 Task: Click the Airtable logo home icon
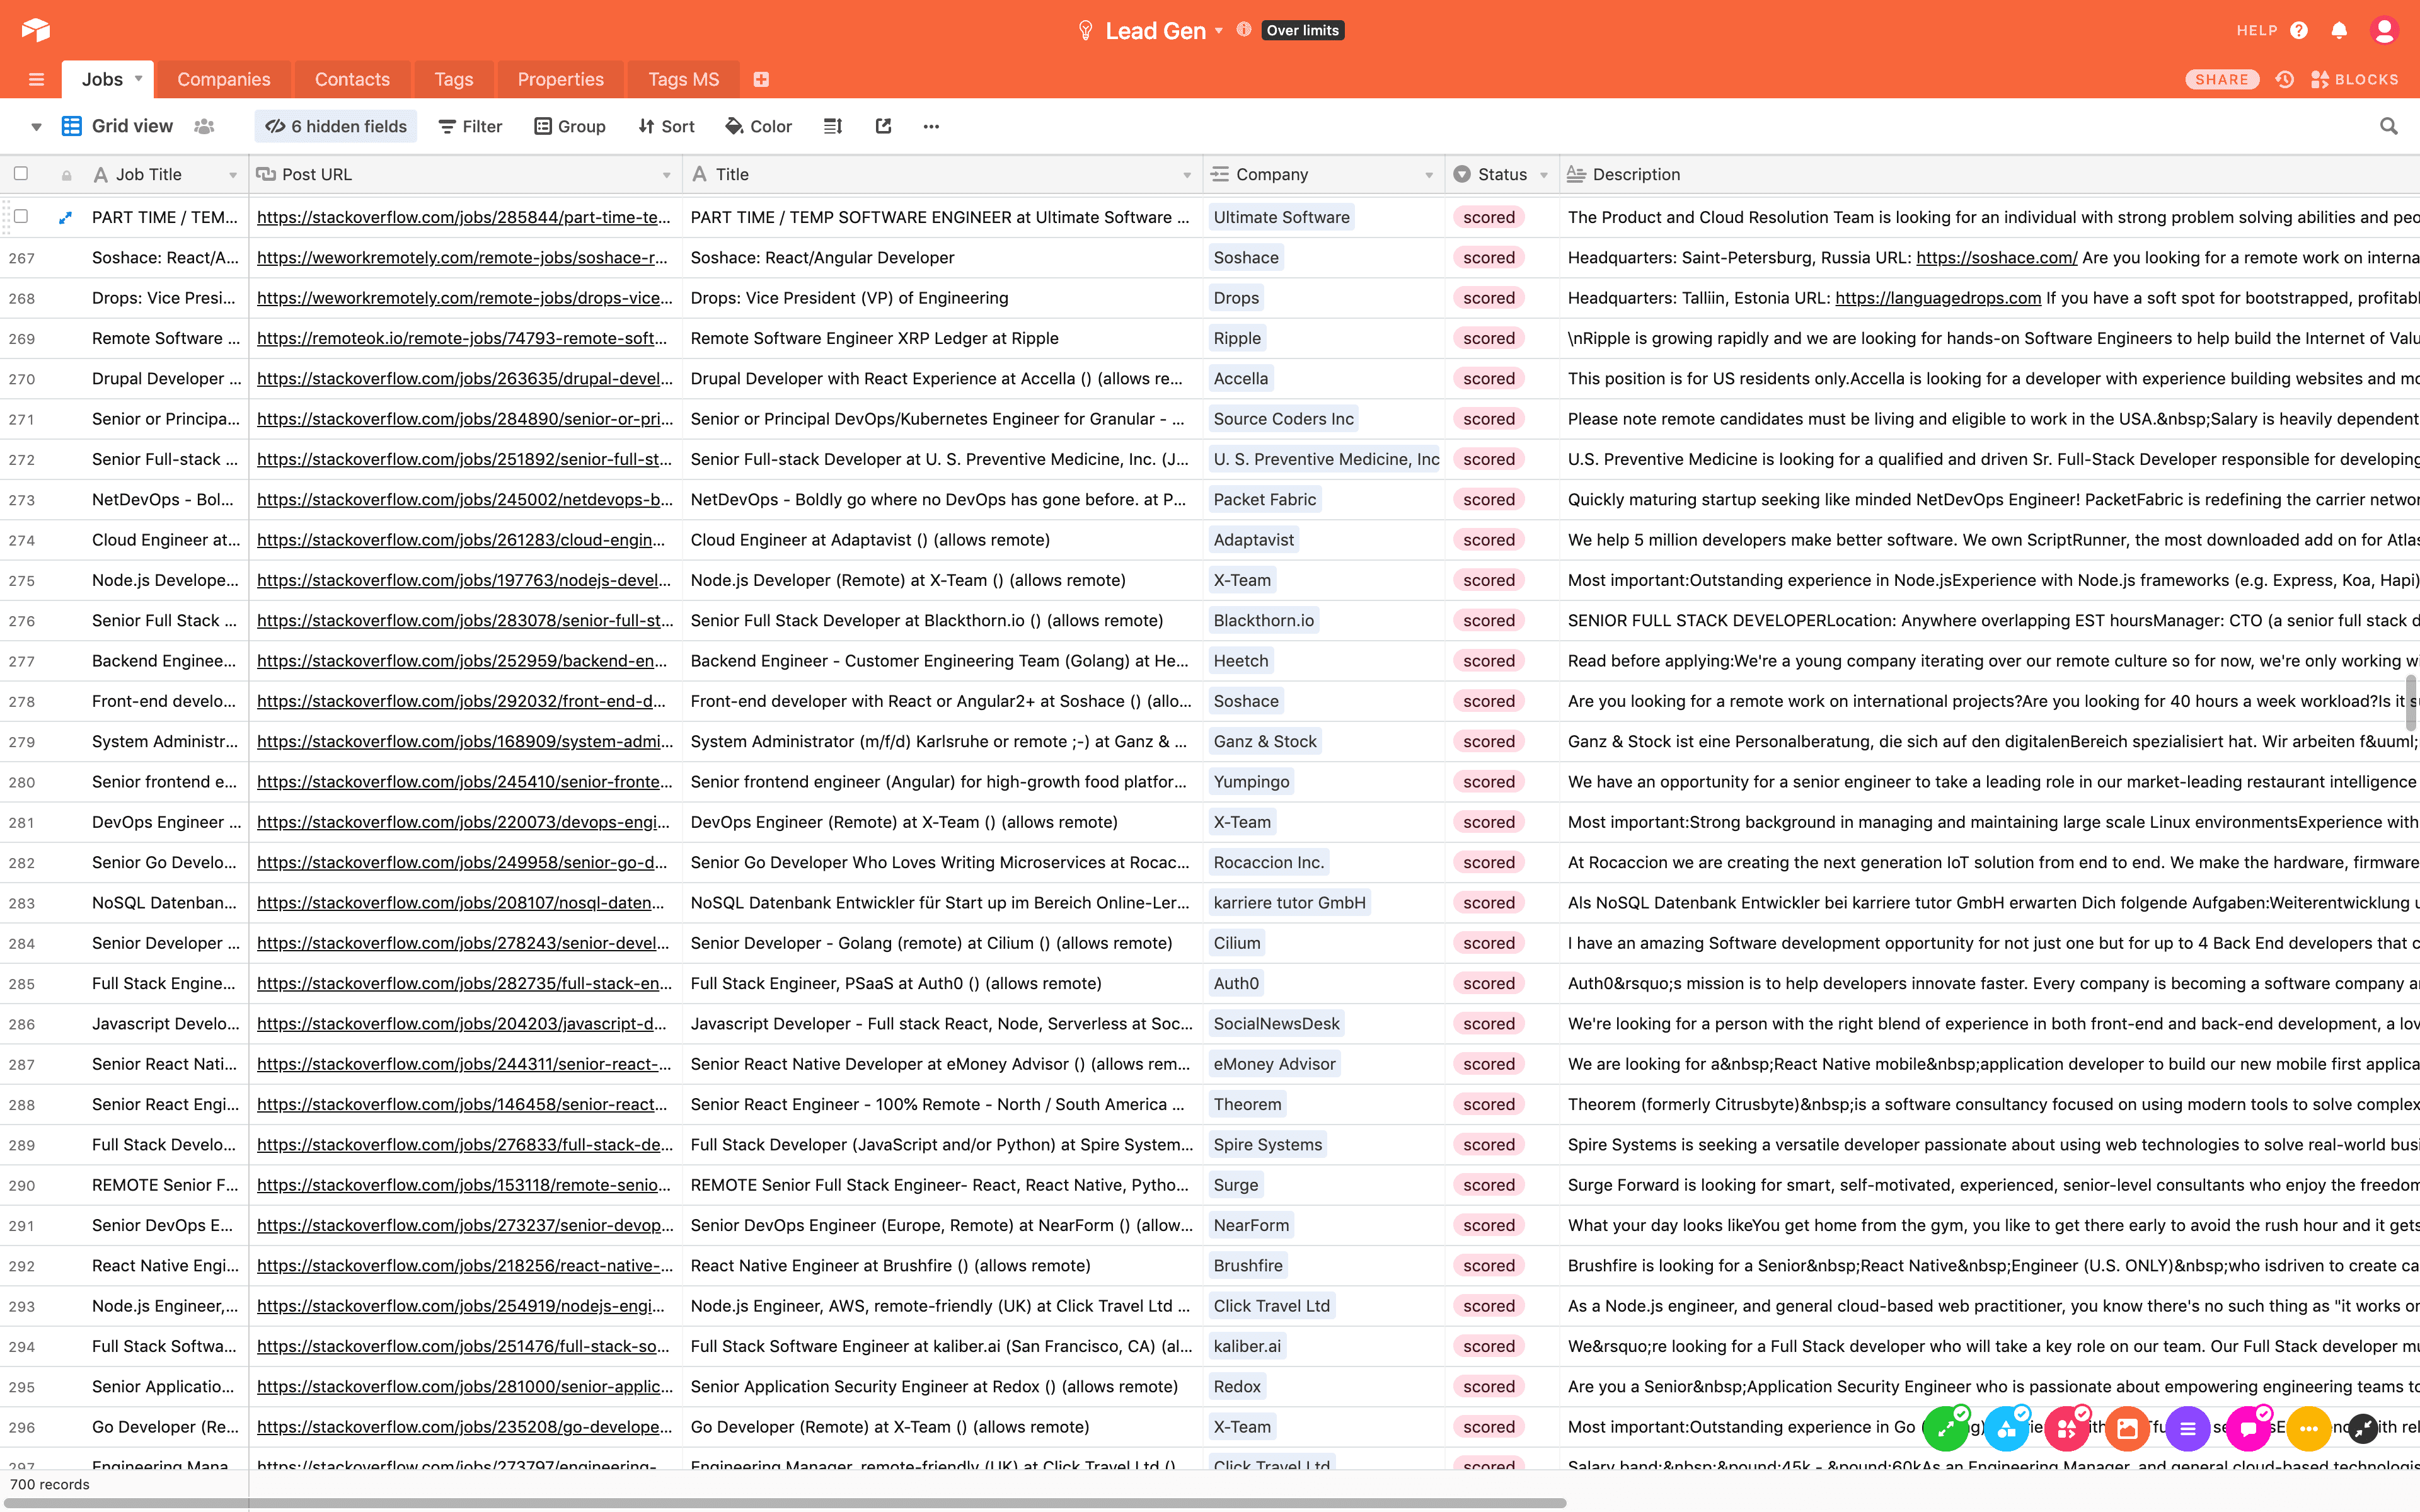pos(35,30)
